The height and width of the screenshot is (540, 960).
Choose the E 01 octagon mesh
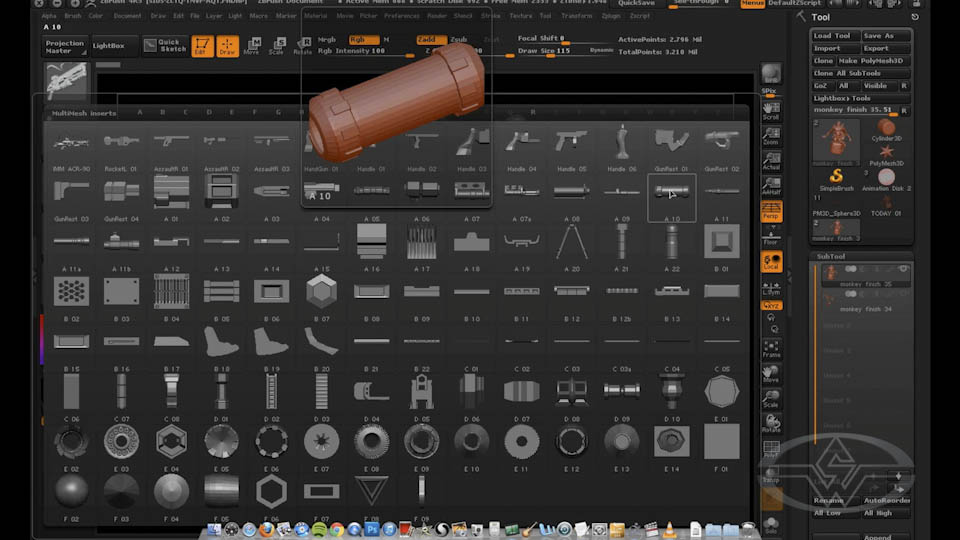[722, 397]
